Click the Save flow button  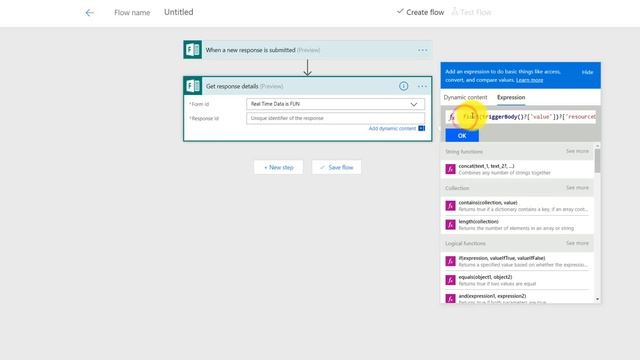pos(336,167)
